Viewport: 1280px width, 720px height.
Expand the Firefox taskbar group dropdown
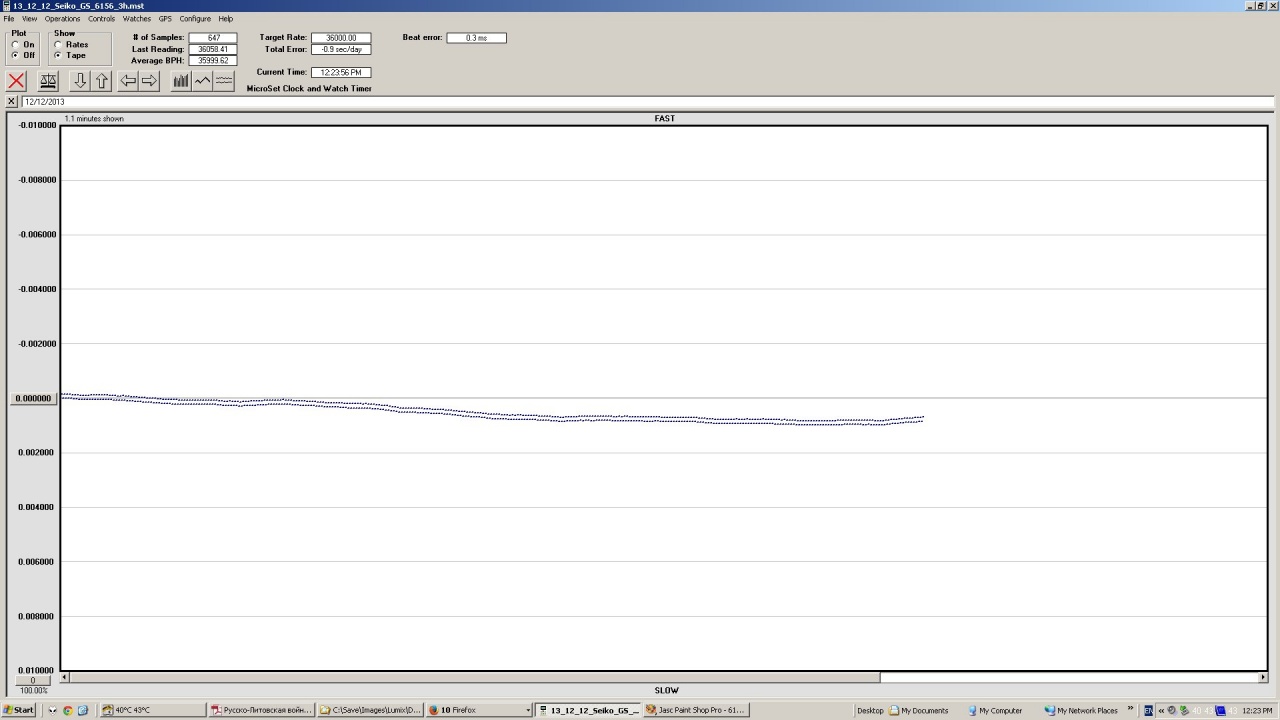click(x=527, y=710)
